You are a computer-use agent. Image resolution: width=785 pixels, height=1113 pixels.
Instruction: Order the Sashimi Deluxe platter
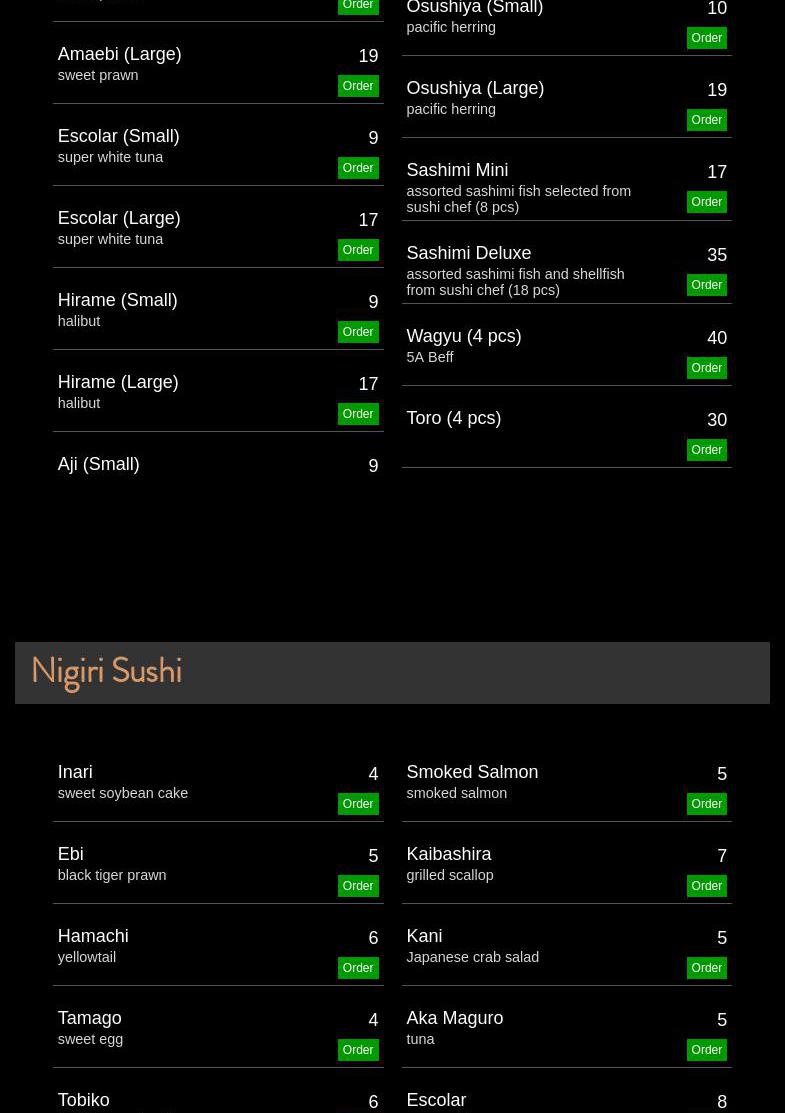[706, 285]
